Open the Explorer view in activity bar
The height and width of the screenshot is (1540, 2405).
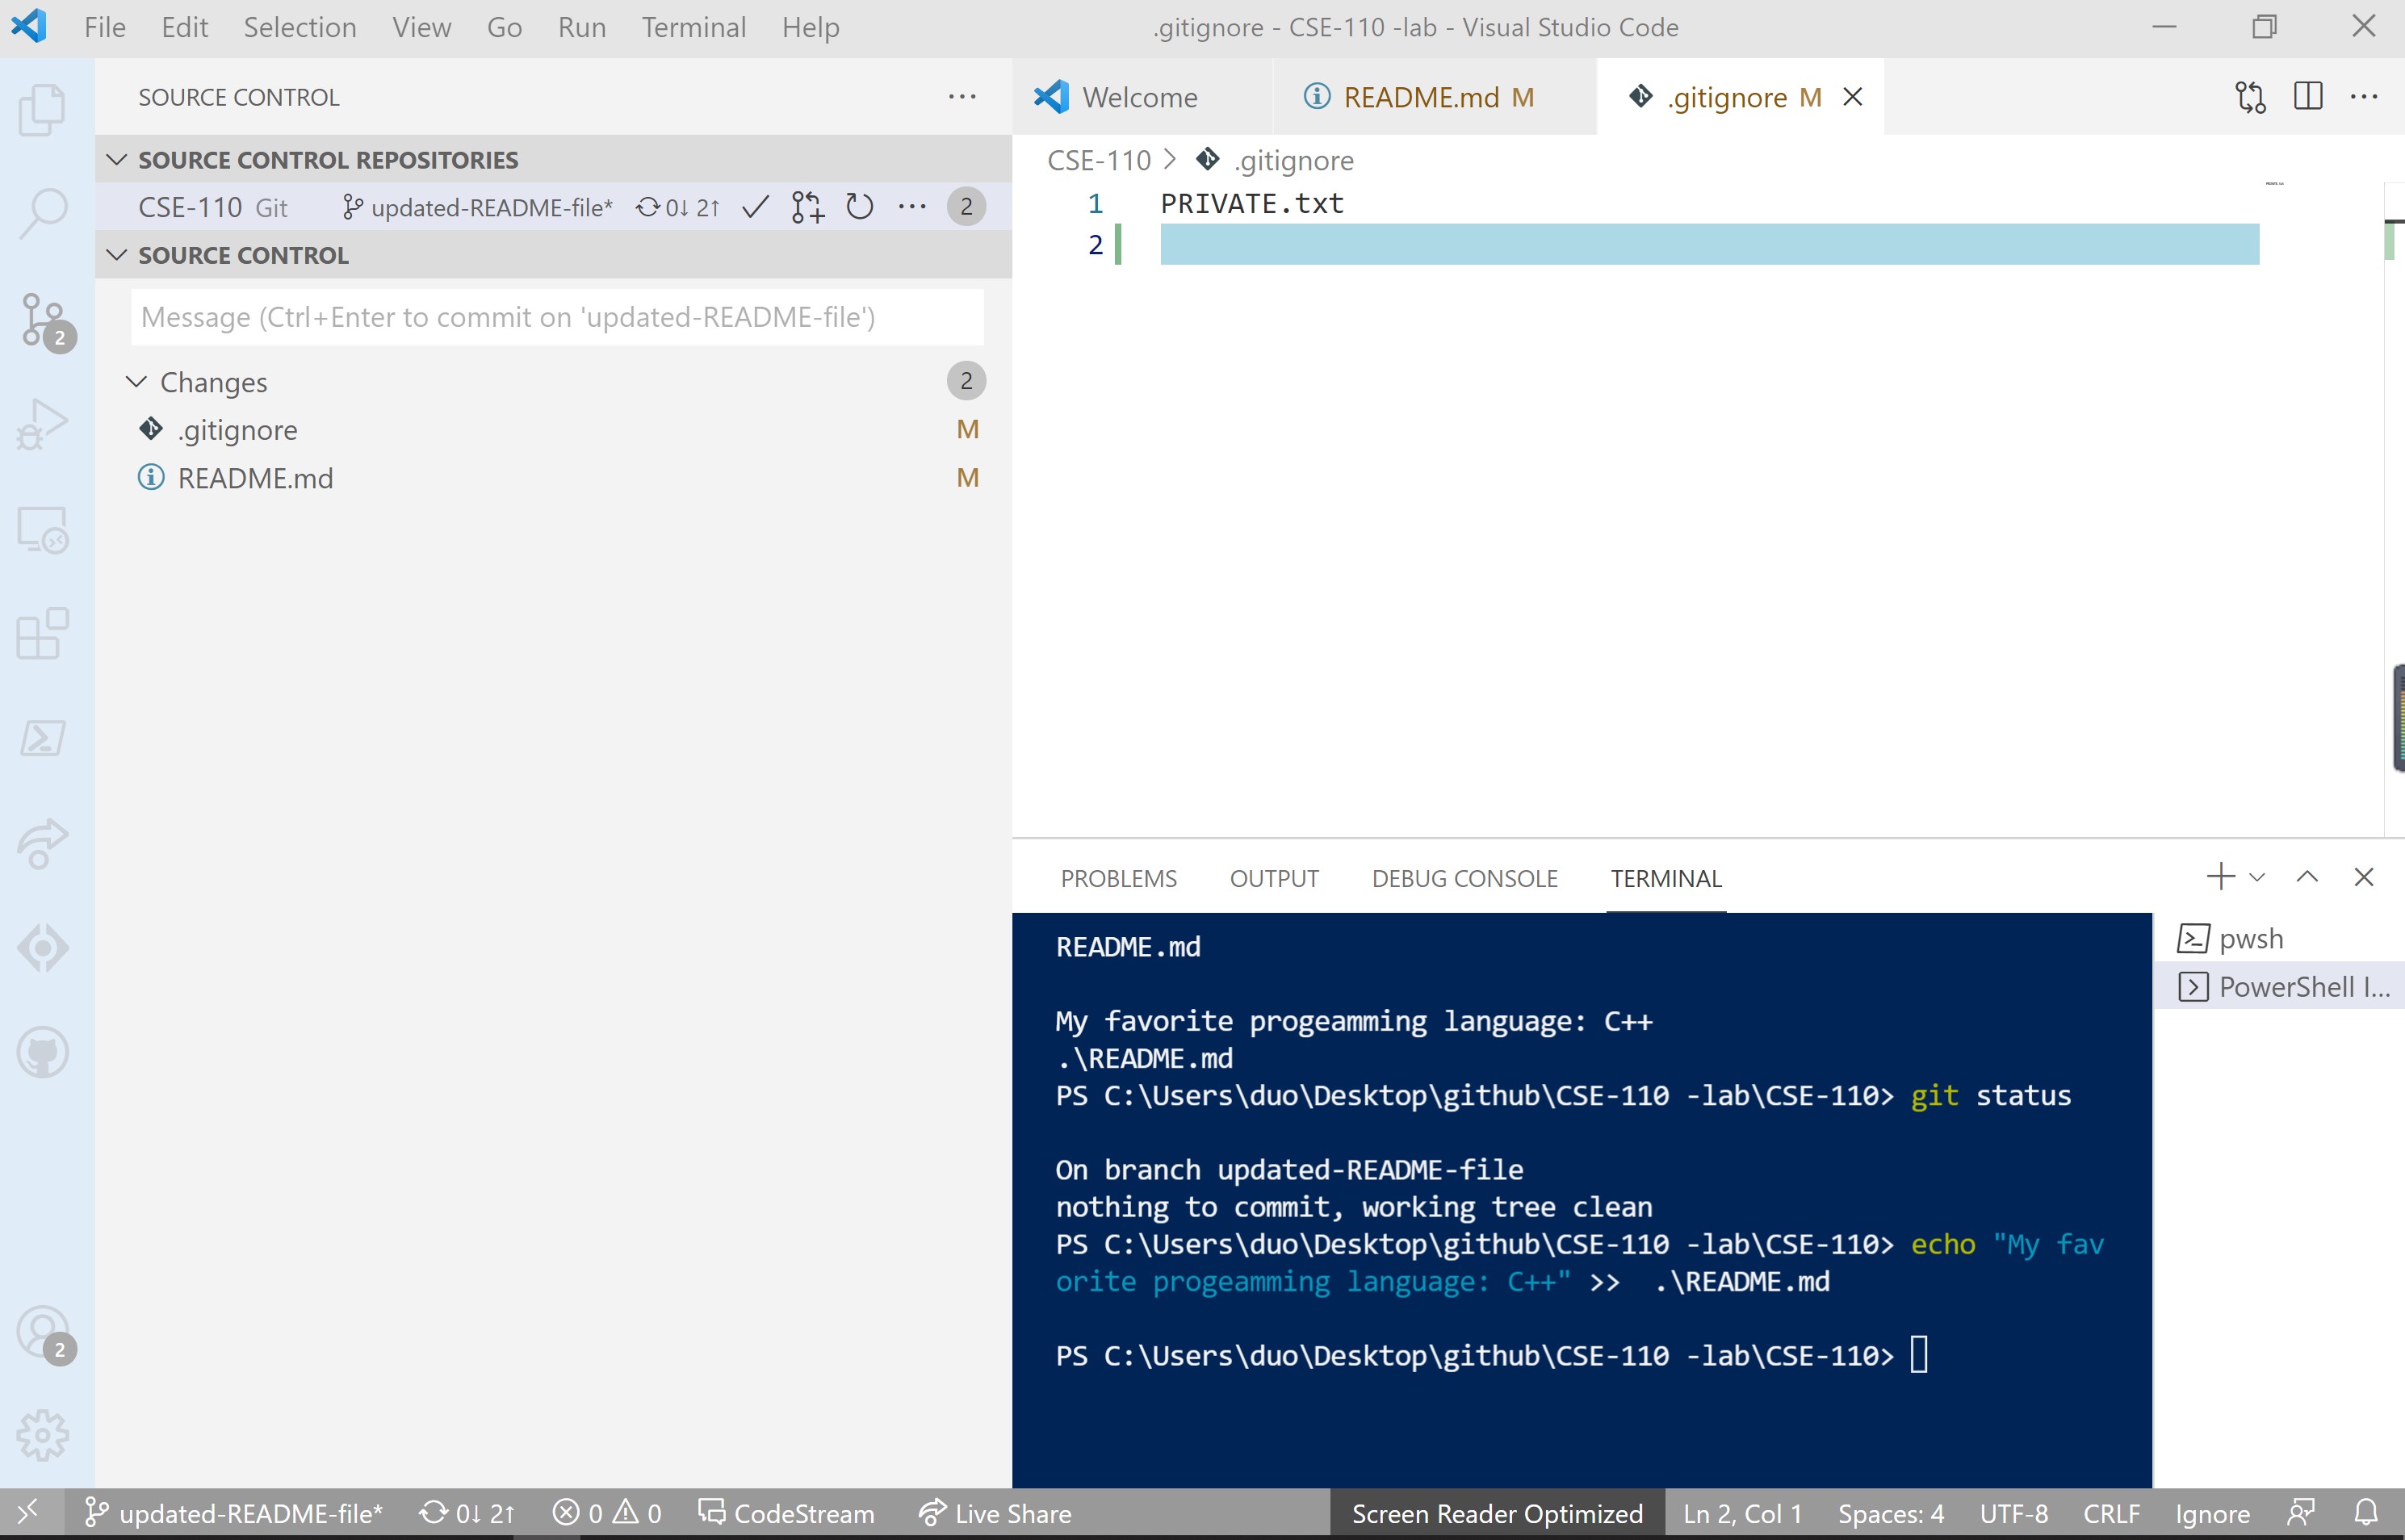point(43,108)
